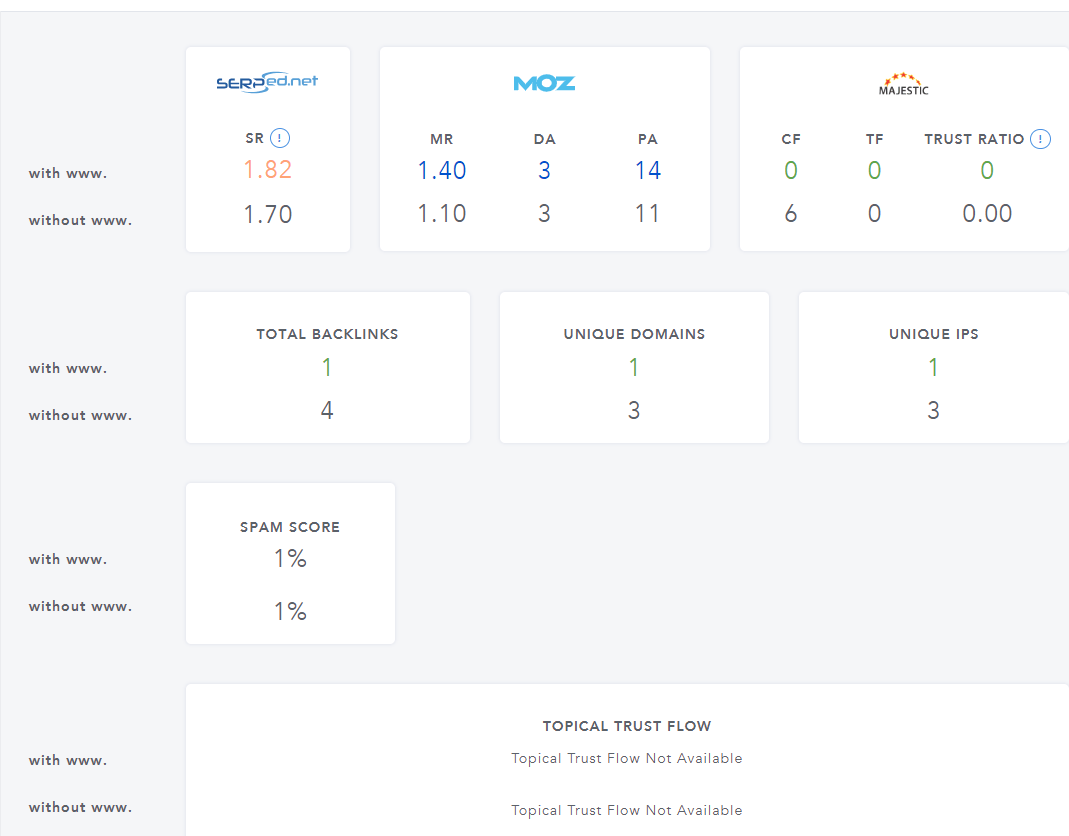Click the MOZ logo
The image size is (1069, 836).
point(544,83)
